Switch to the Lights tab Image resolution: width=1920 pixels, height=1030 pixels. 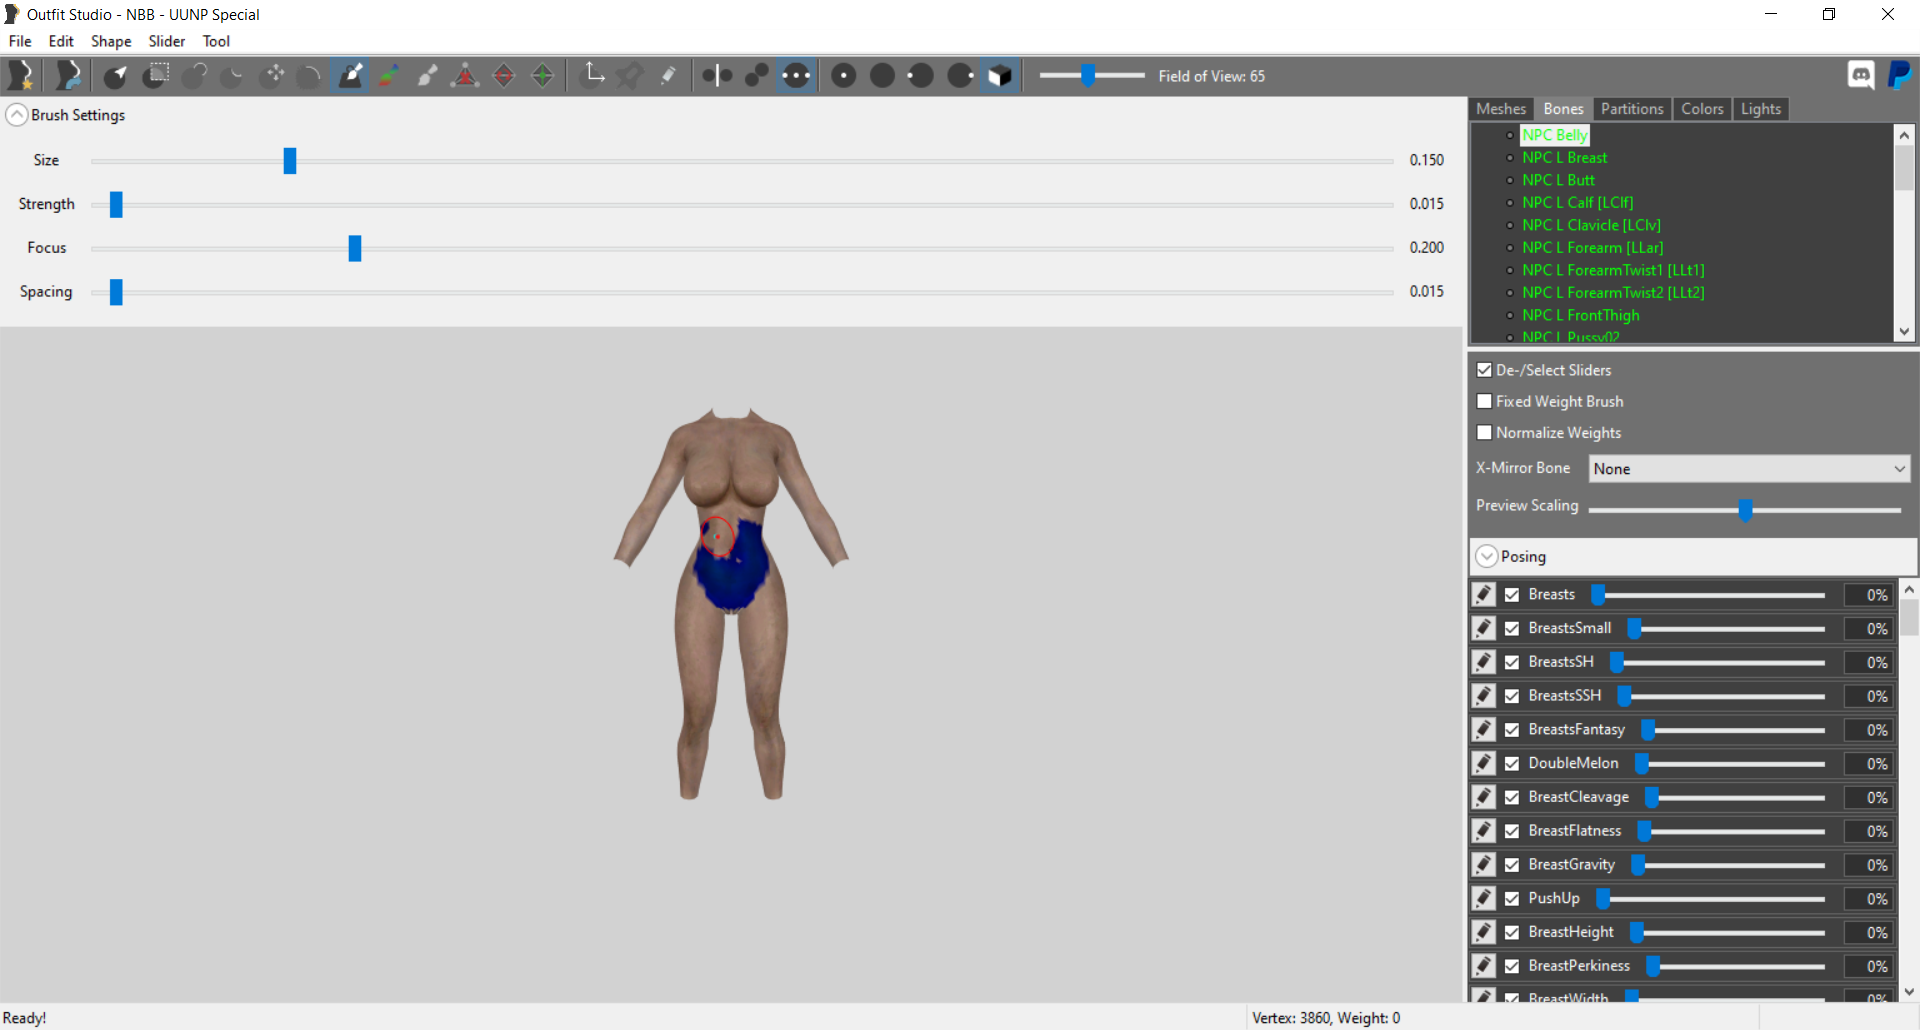pos(1760,109)
